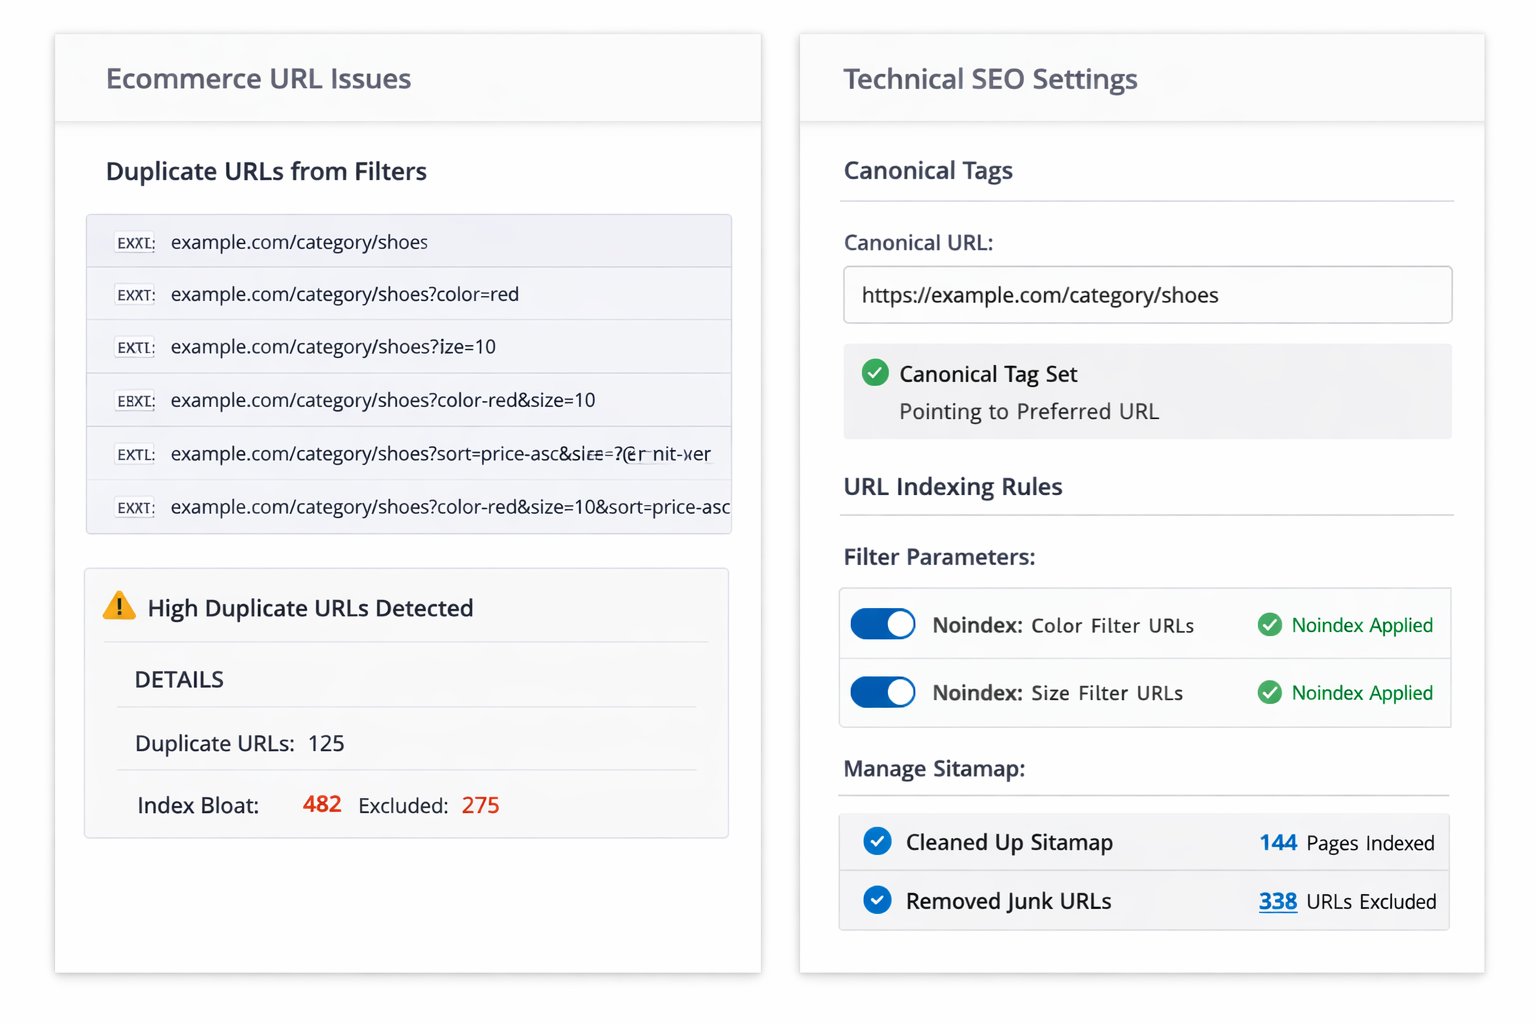The height and width of the screenshot is (1024, 1536).
Task: Click the warning icon beside High Duplicate URLs Detected
Action: point(119,606)
